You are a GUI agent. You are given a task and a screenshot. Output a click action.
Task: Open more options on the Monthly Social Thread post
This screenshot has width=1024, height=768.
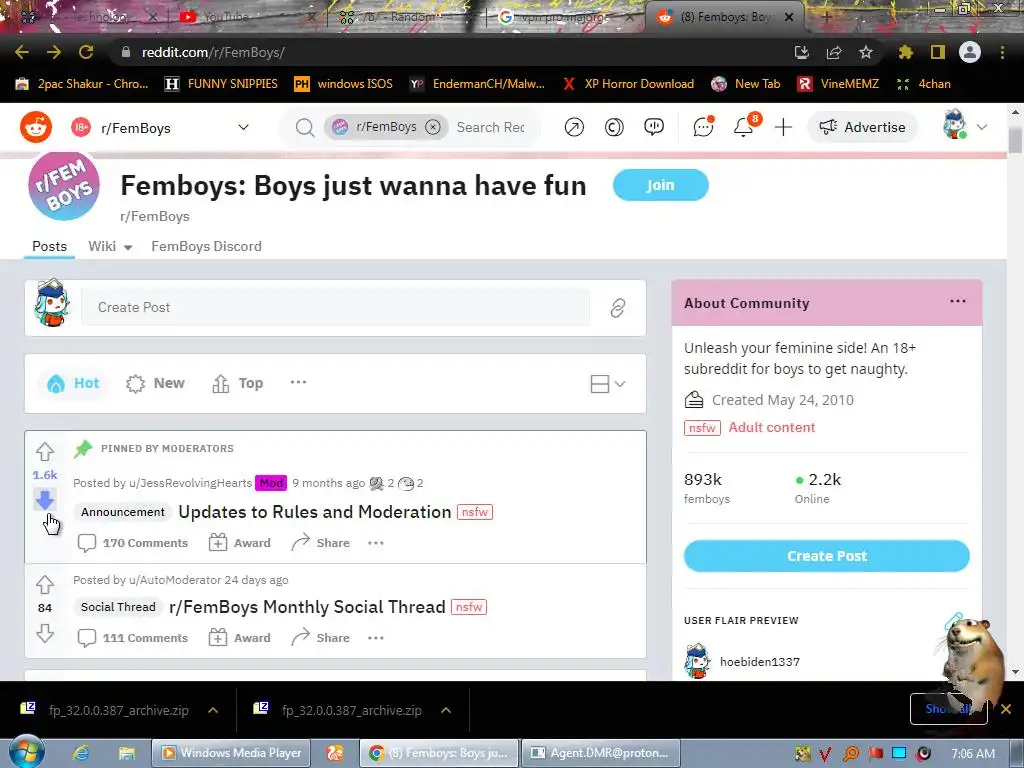tap(376, 638)
